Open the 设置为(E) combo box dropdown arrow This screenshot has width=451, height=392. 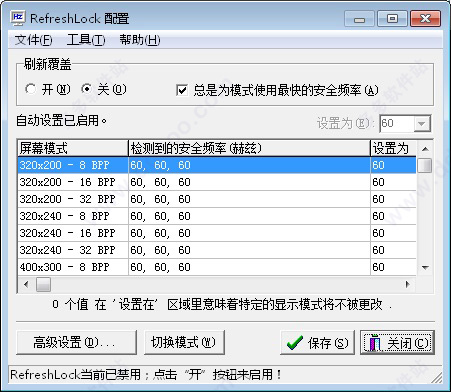tap(422, 124)
